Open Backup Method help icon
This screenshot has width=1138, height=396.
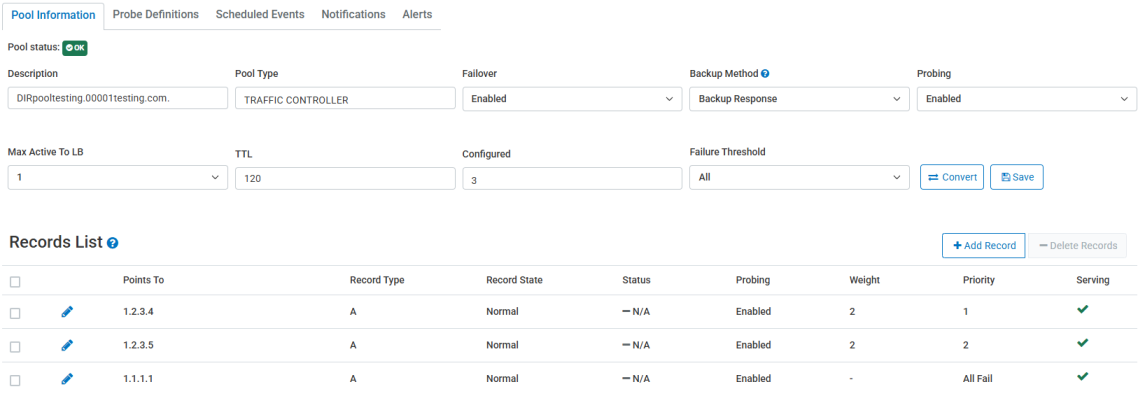[765, 73]
